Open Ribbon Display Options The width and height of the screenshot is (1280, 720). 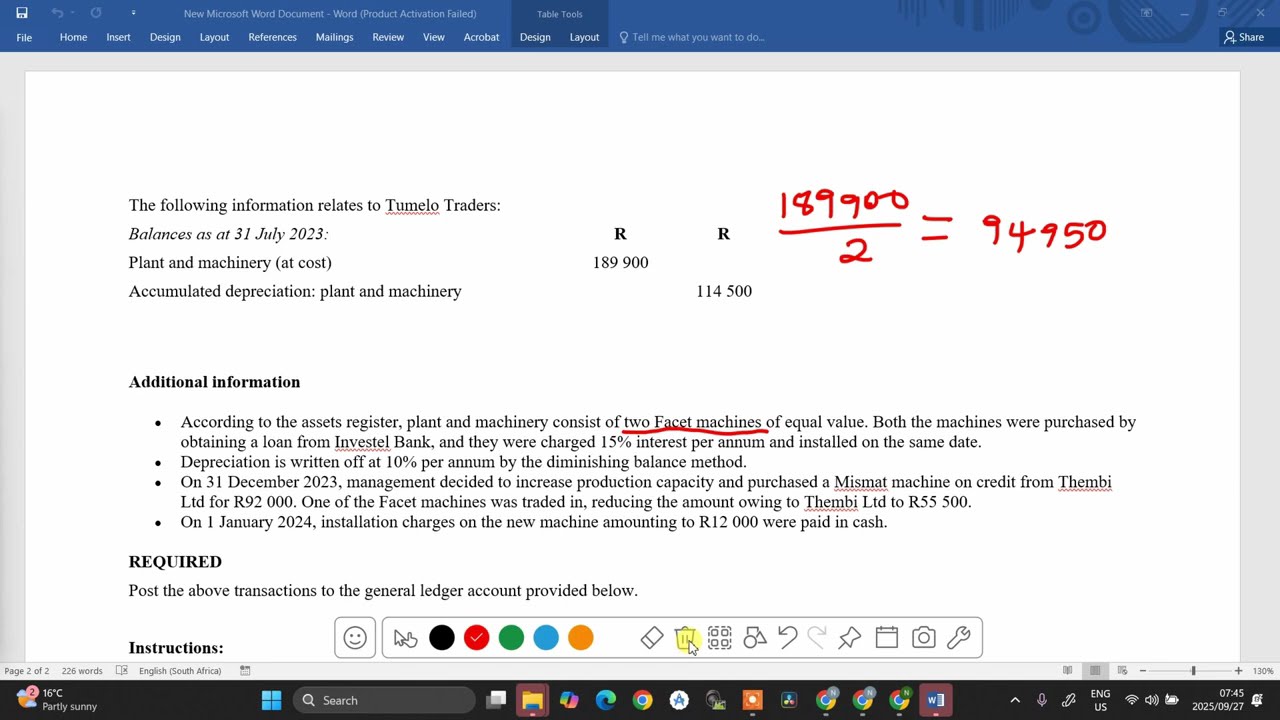[x=1146, y=13]
